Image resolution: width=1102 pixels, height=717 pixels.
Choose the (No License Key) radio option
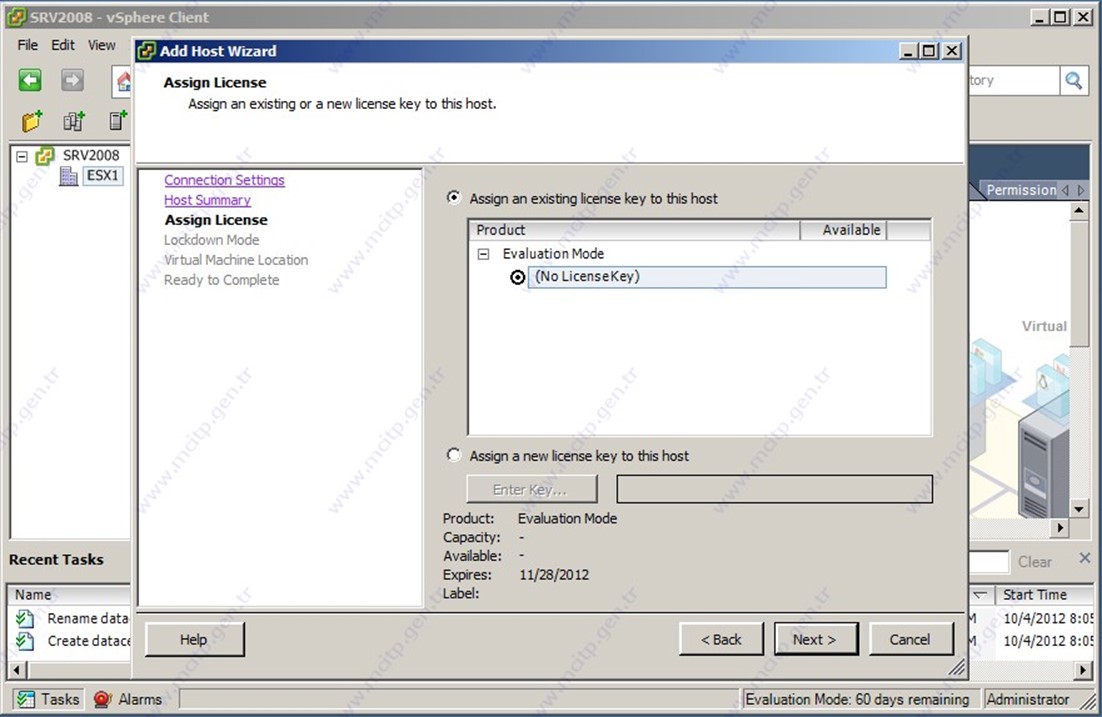(518, 277)
